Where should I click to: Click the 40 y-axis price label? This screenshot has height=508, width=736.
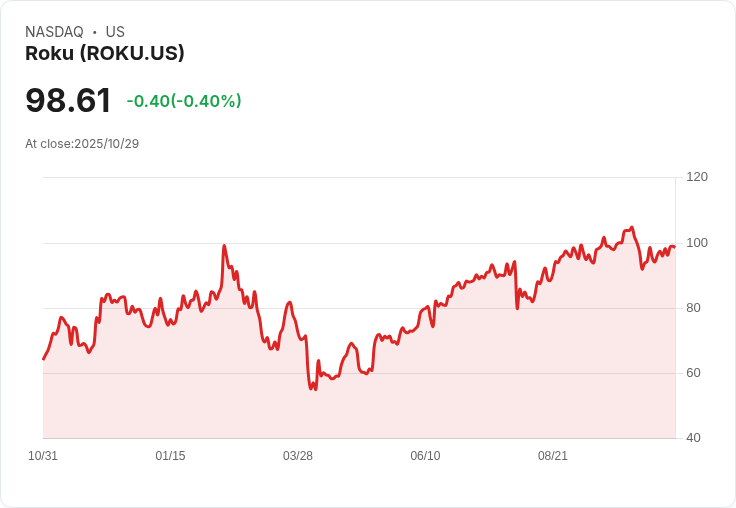pyautogui.click(x=693, y=438)
